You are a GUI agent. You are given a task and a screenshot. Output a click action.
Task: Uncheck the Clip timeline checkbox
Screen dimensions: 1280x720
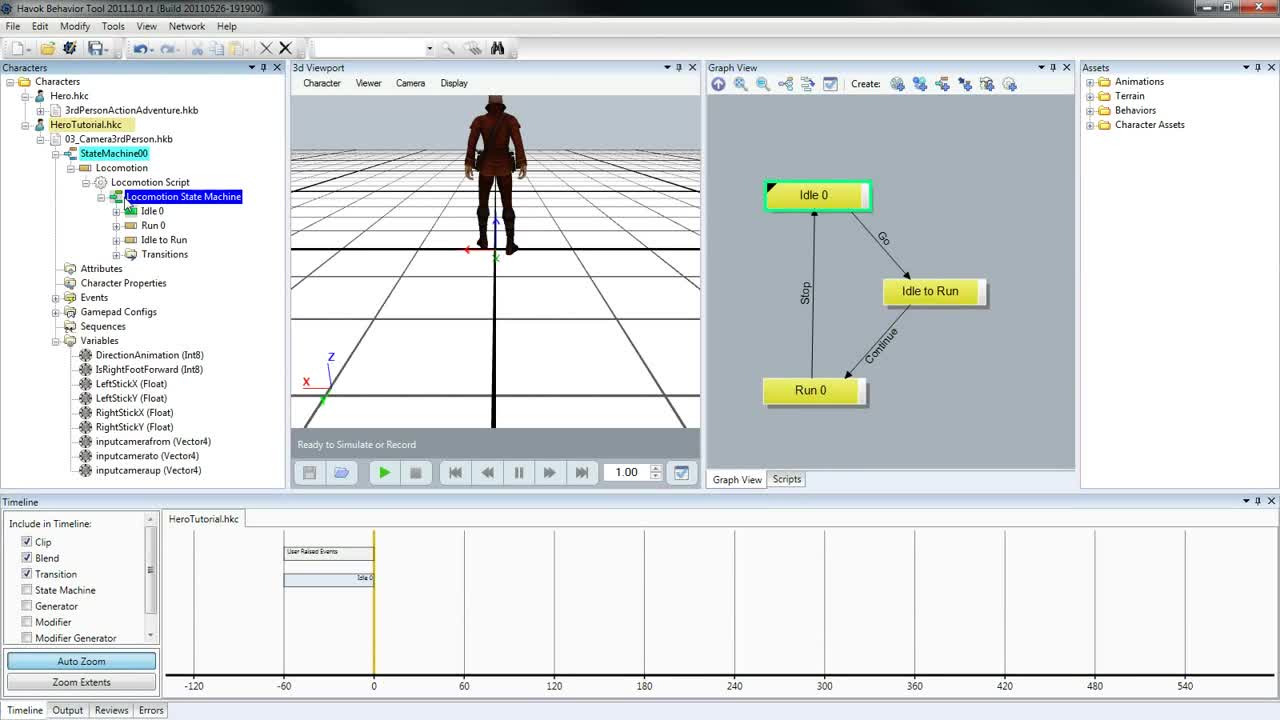click(x=27, y=542)
